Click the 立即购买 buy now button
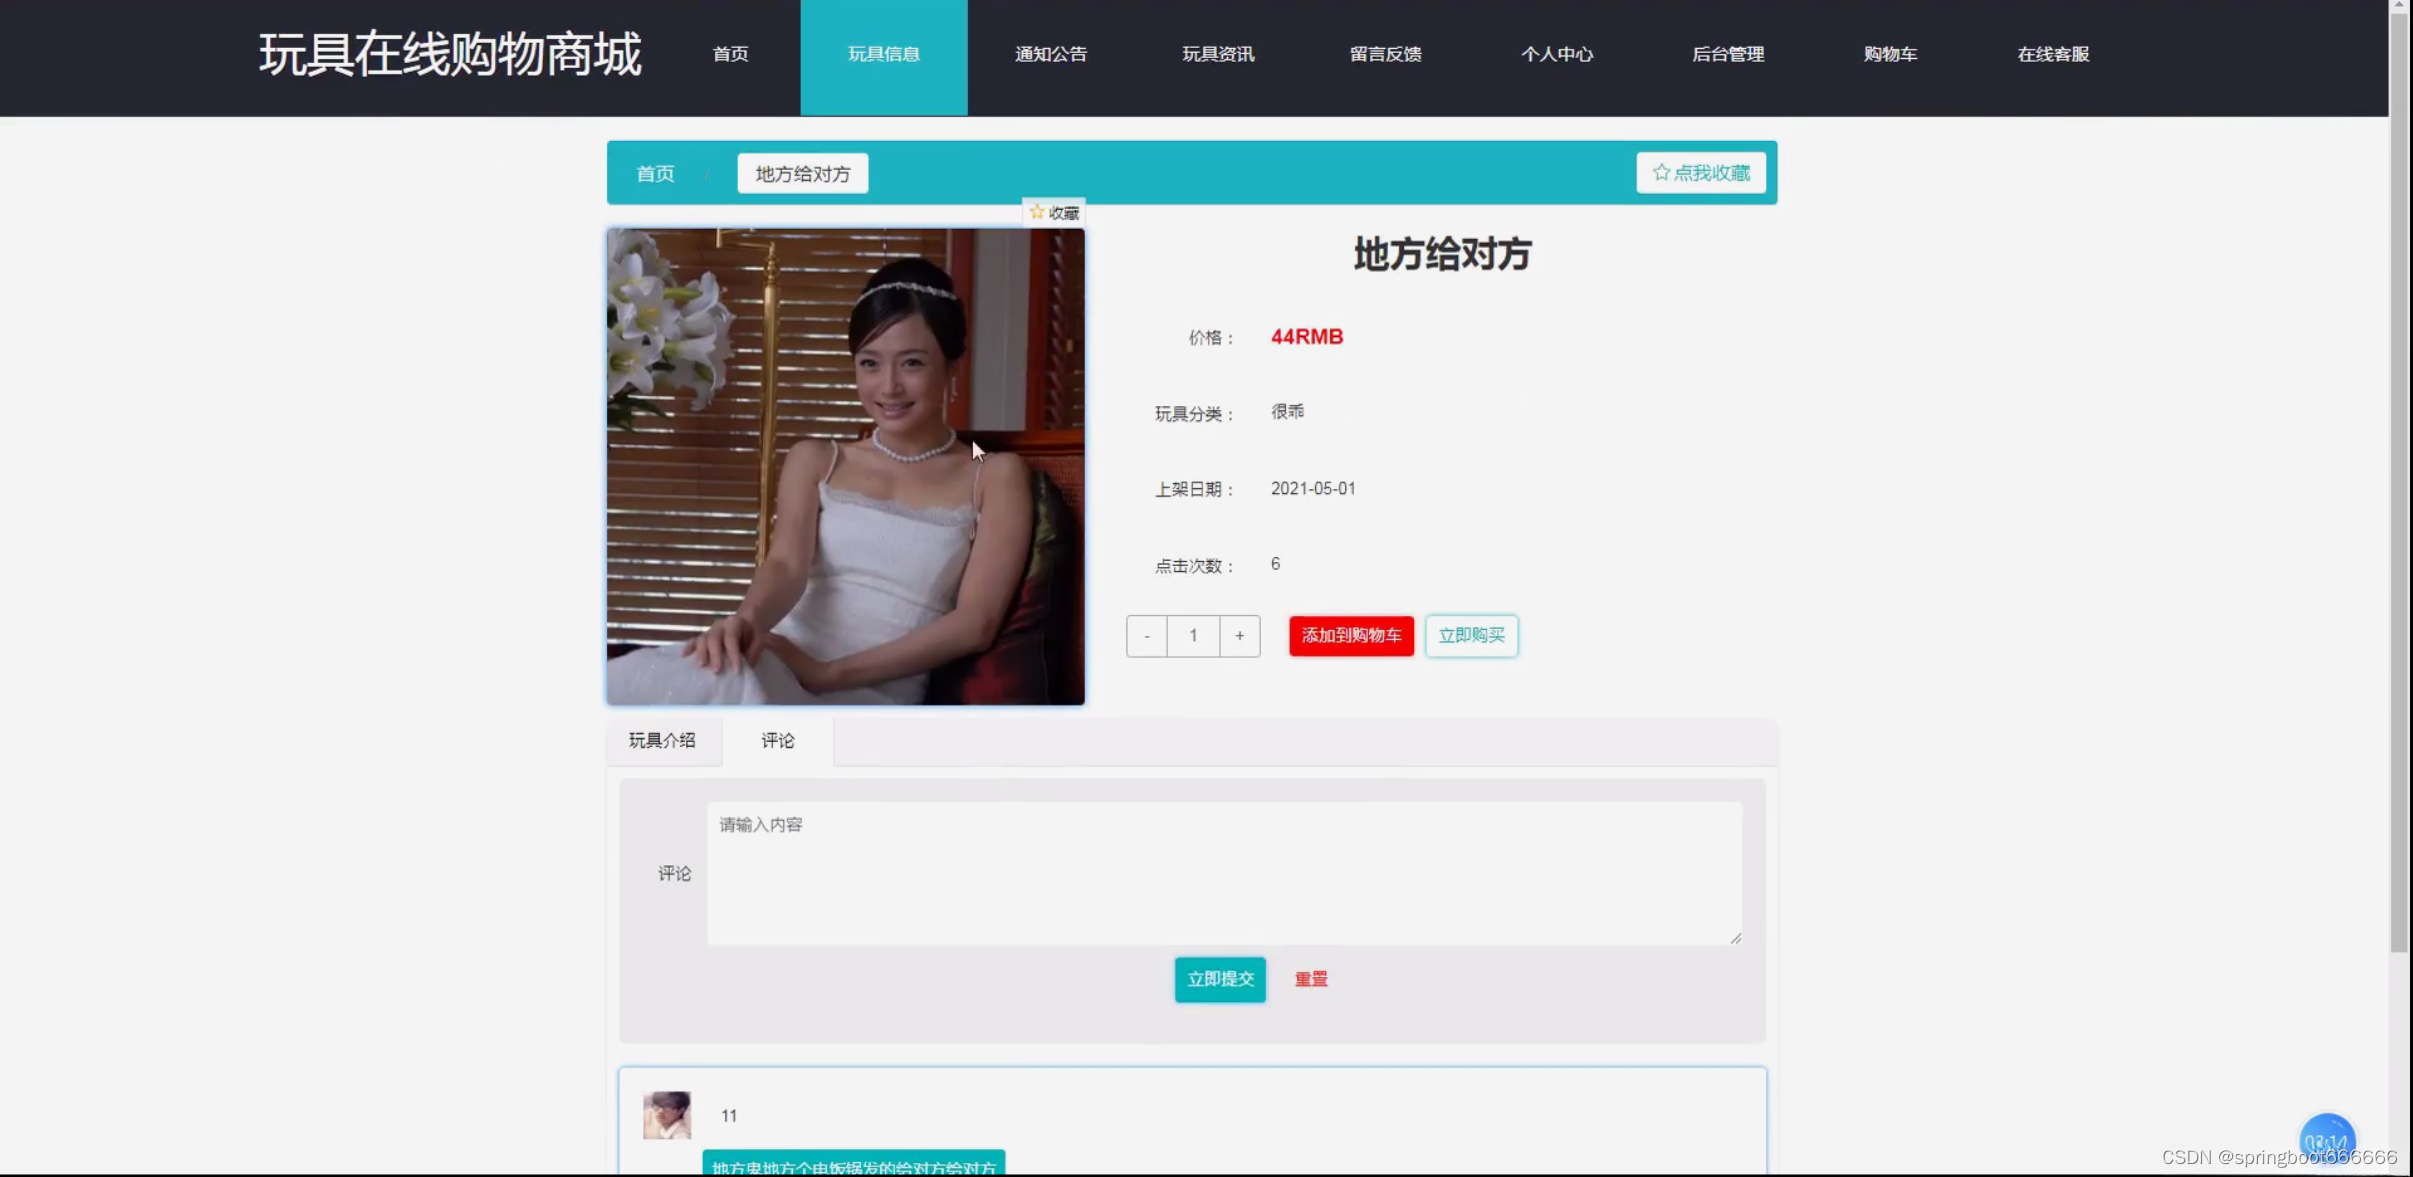 point(1471,636)
